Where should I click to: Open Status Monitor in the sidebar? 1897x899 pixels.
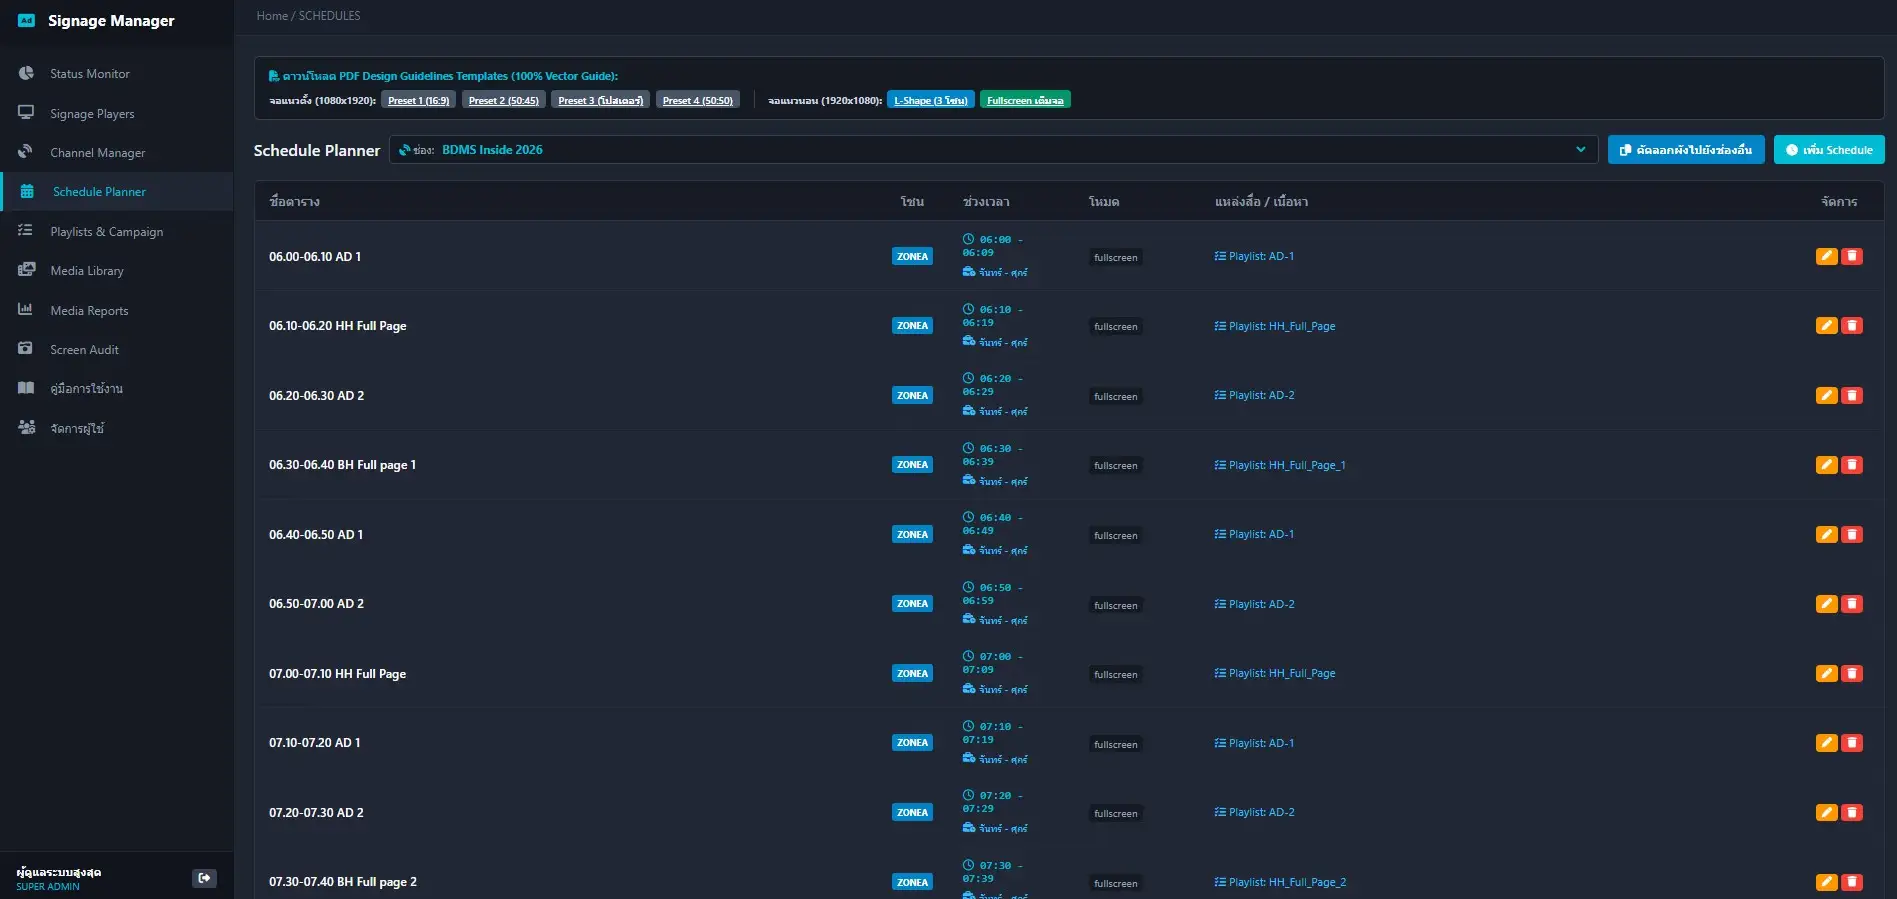coord(117,74)
